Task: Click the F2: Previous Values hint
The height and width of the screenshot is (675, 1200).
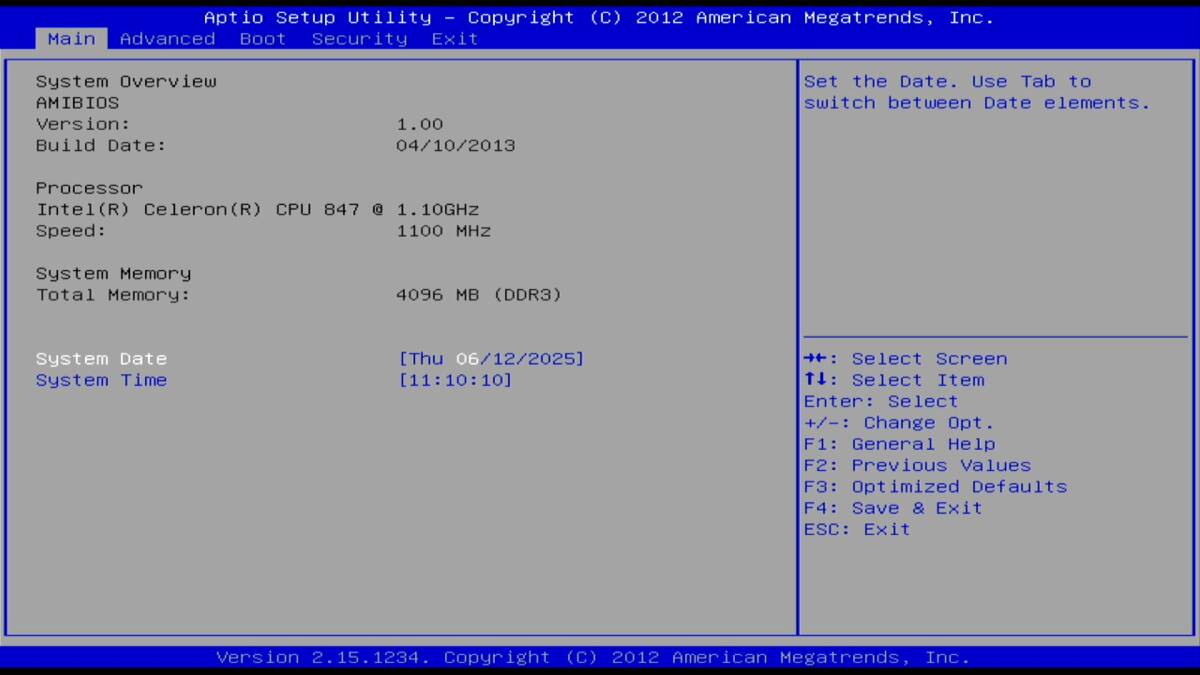Action: (x=917, y=465)
